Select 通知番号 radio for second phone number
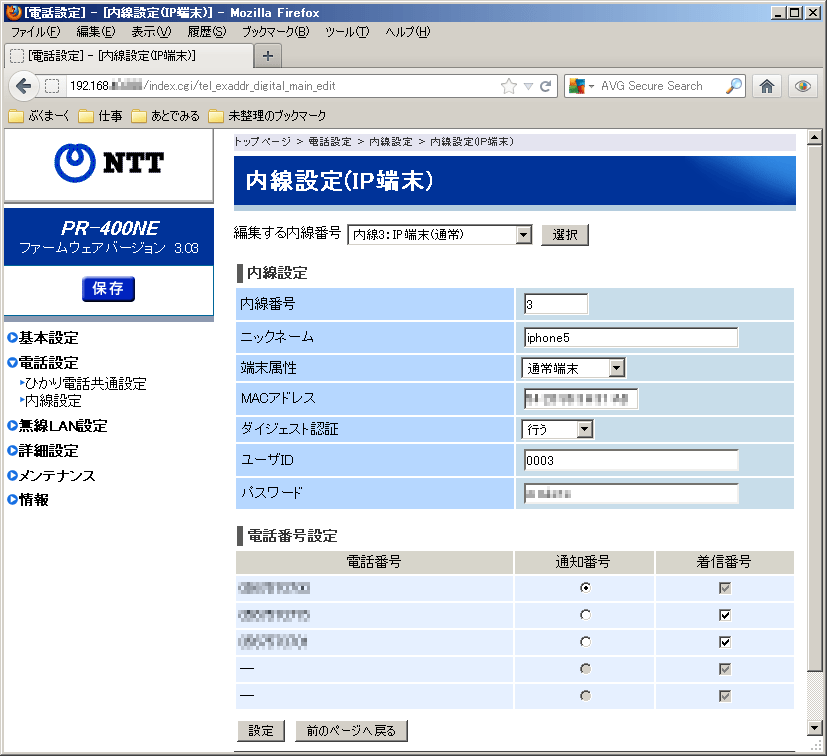This screenshot has width=827, height=756. click(585, 615)
